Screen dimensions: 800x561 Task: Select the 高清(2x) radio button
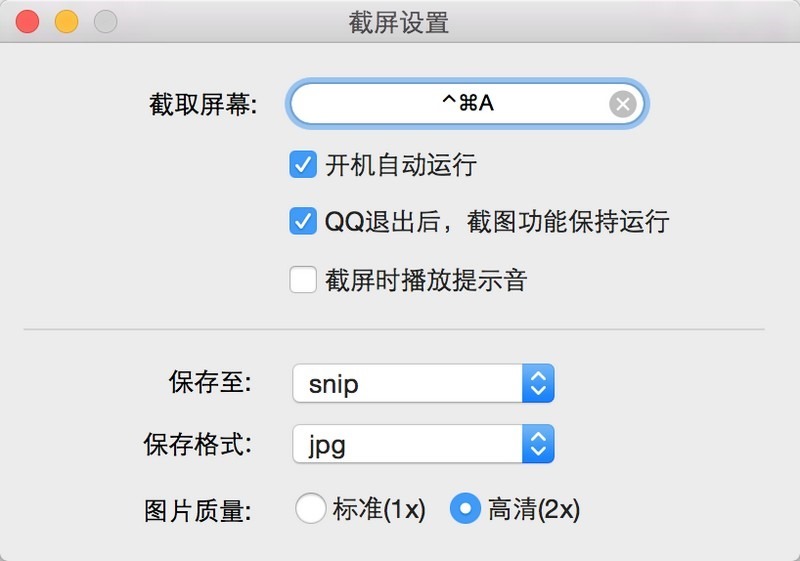tap(465, 509)
